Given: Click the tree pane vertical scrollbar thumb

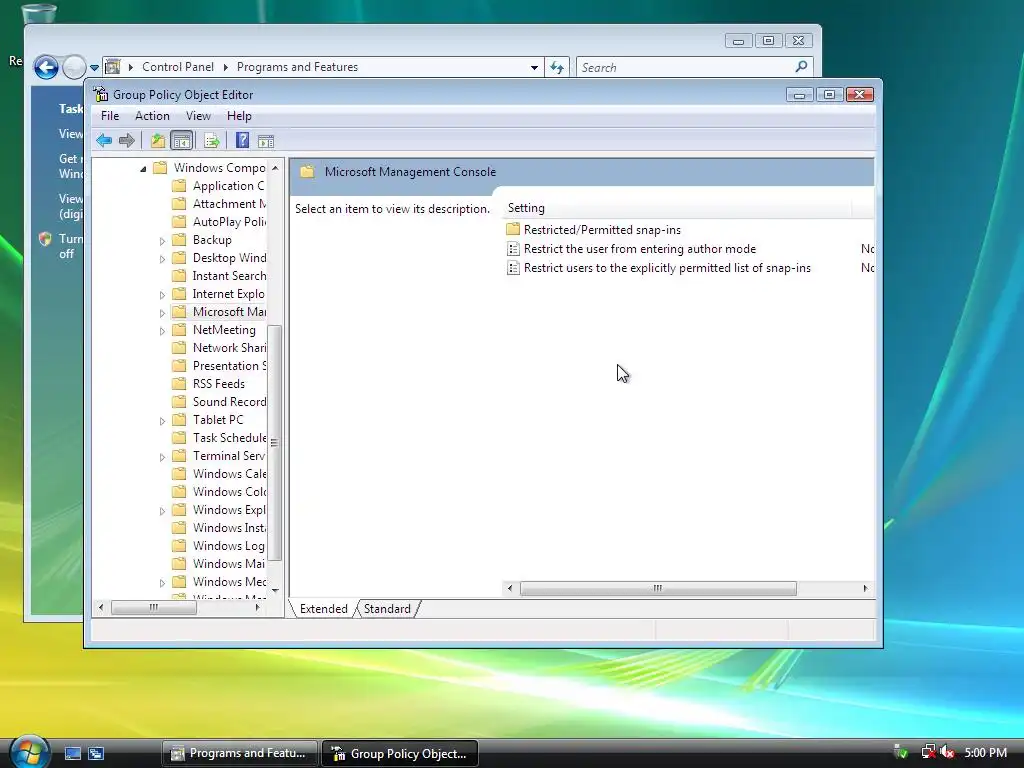Looking at the screenshot, I should click(x=275, y=443).
